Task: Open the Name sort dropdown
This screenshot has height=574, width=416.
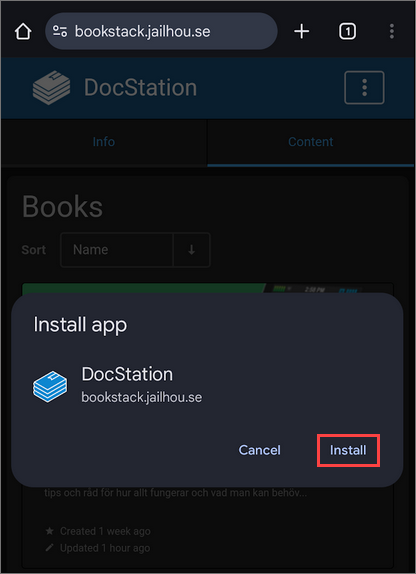Action: pos(116,250)
